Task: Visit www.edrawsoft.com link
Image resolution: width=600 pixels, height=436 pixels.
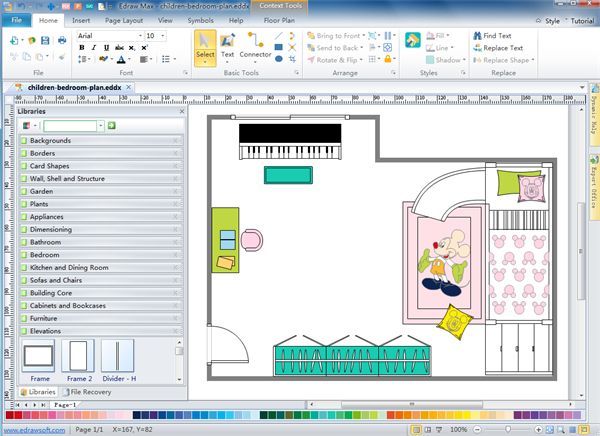Action: click(x=34, y=429)
